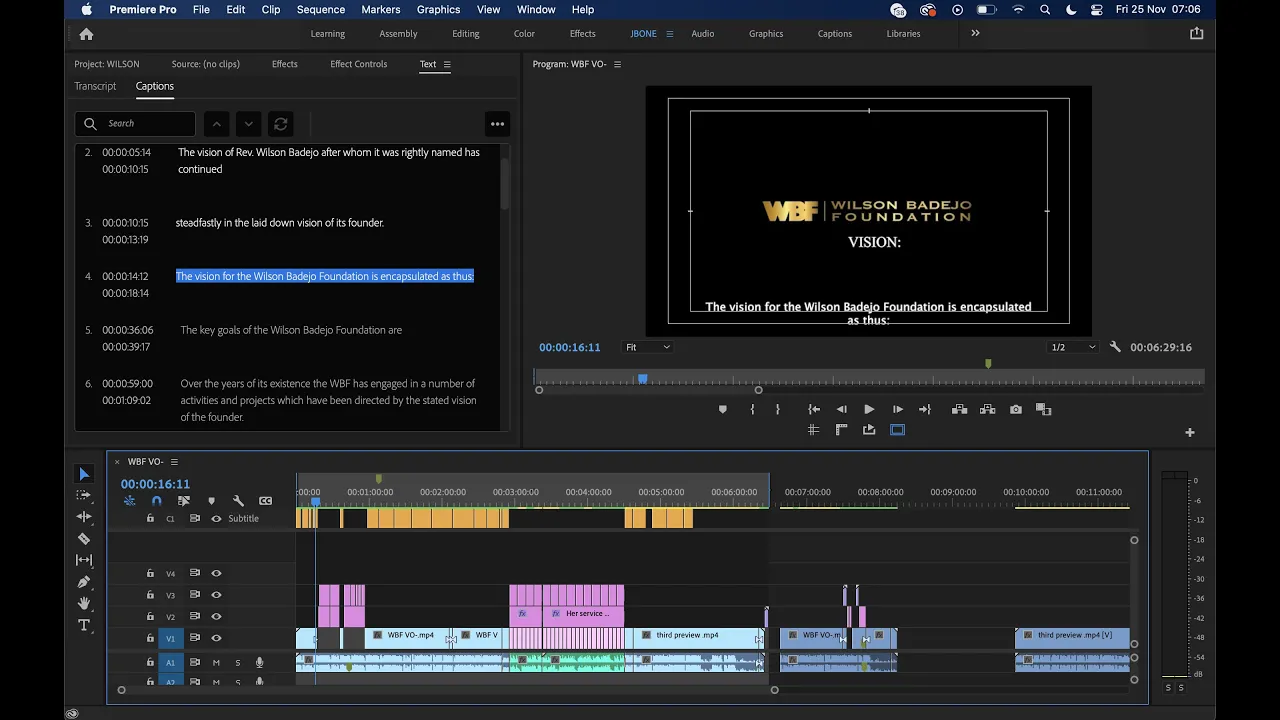Step forward one frame
1280x720 pixels.
(x=897, y=409)
